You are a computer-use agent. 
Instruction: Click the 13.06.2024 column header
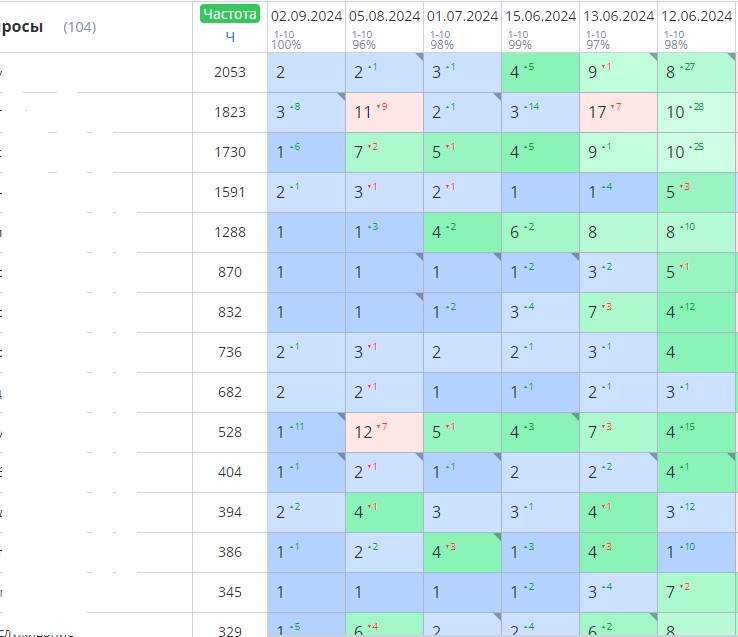click(x=618, y=16)
